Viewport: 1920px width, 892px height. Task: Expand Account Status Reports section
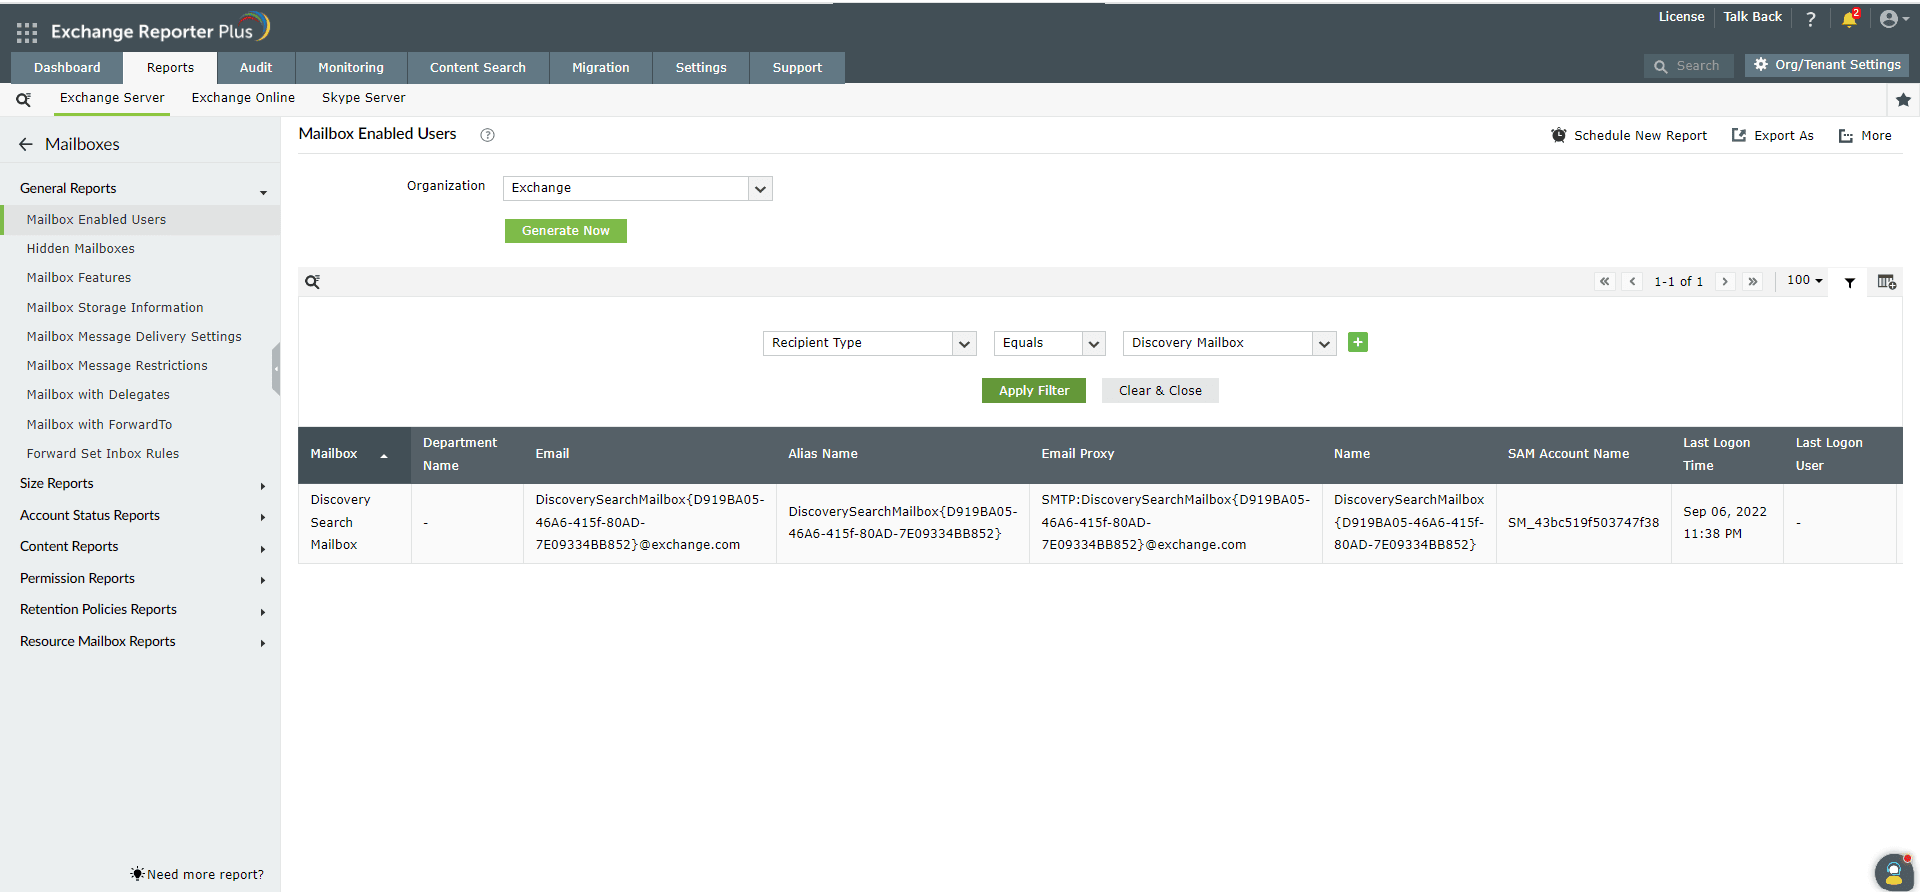tap(140, 516)
